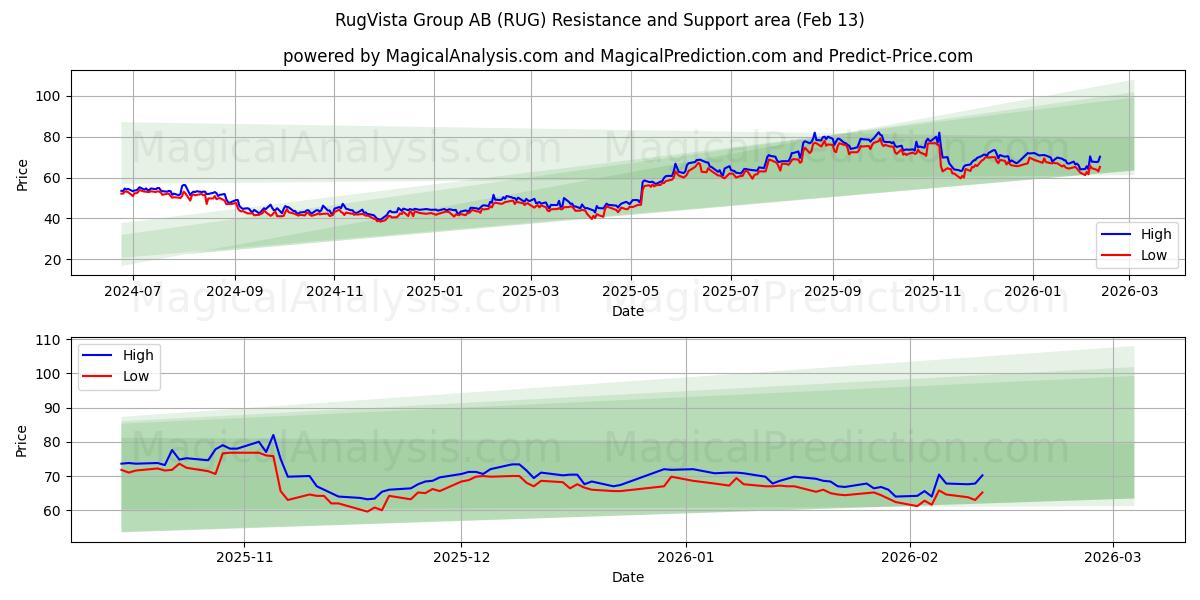The height and width of the screenshot is (600, 1200).
Task: Click the 'Price' y-axis label of top chart
Action: [x=23, y=173]
